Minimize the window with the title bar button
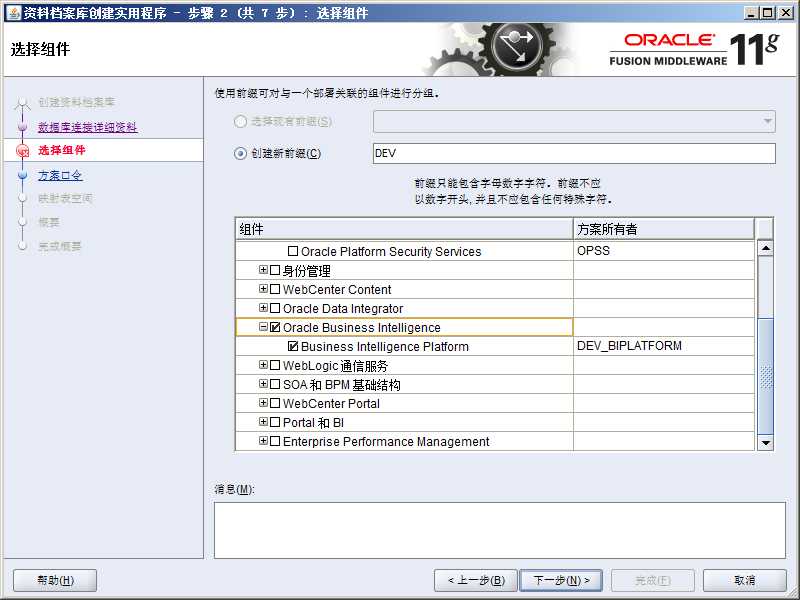This screenshot has height=600, width=800. [751, 13]
